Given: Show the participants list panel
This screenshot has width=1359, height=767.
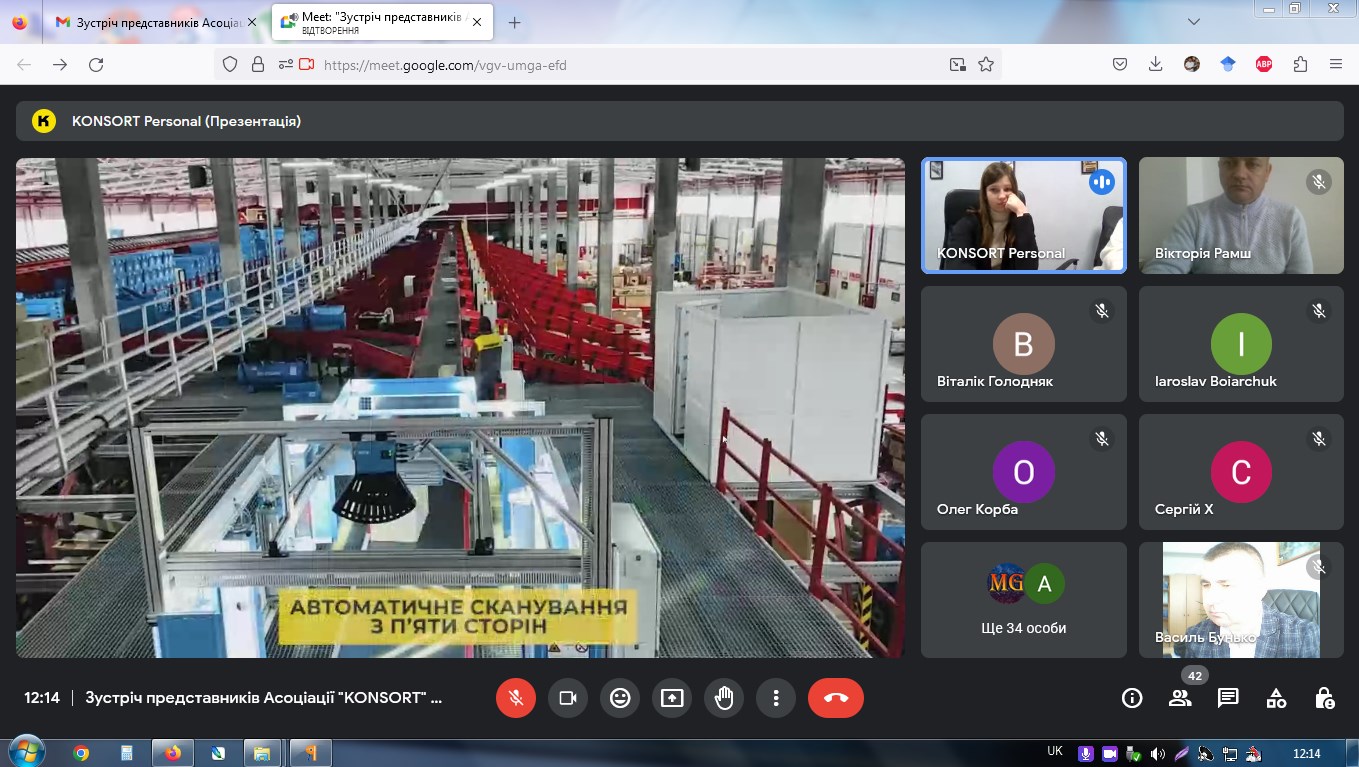Looking at the screenshot, I should point(1180,698).
